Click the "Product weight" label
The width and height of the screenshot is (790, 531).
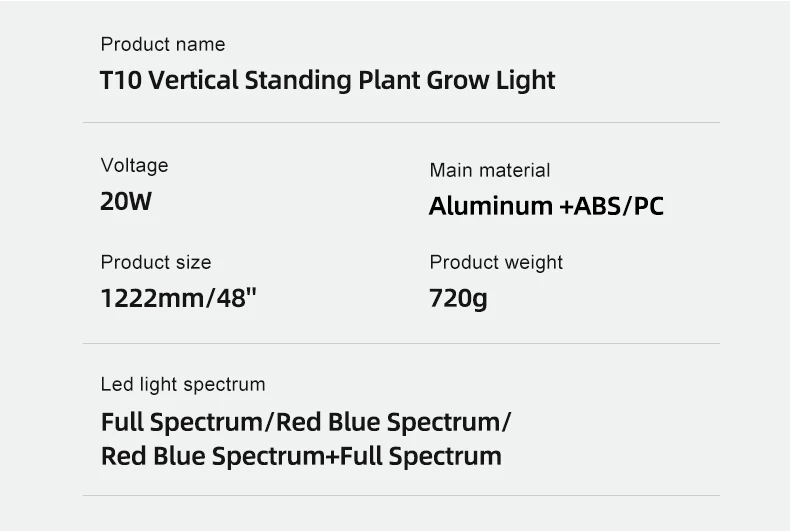[496, 263]
